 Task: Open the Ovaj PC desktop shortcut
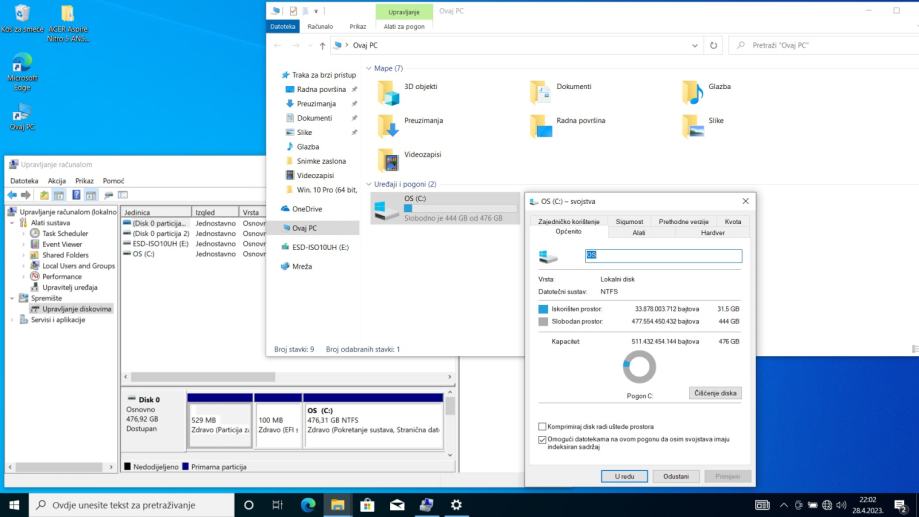[22, 117]
